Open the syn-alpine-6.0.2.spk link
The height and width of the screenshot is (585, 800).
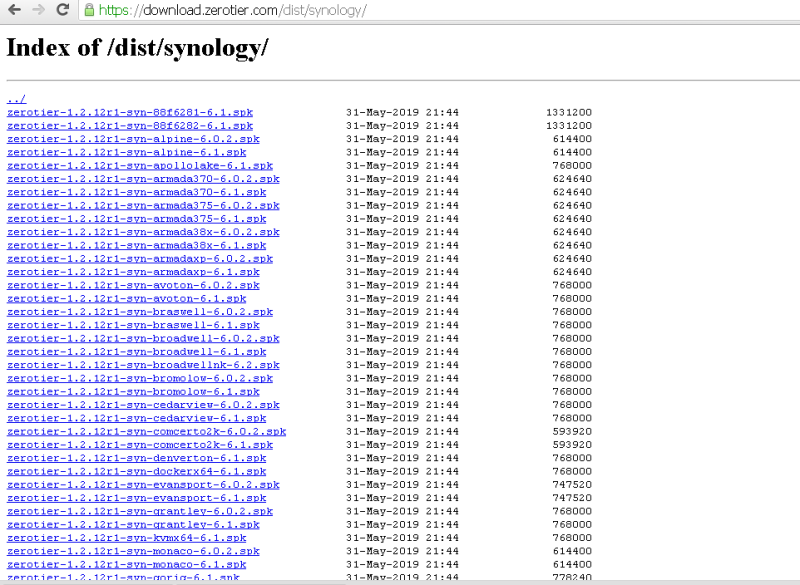pos(132,139)
